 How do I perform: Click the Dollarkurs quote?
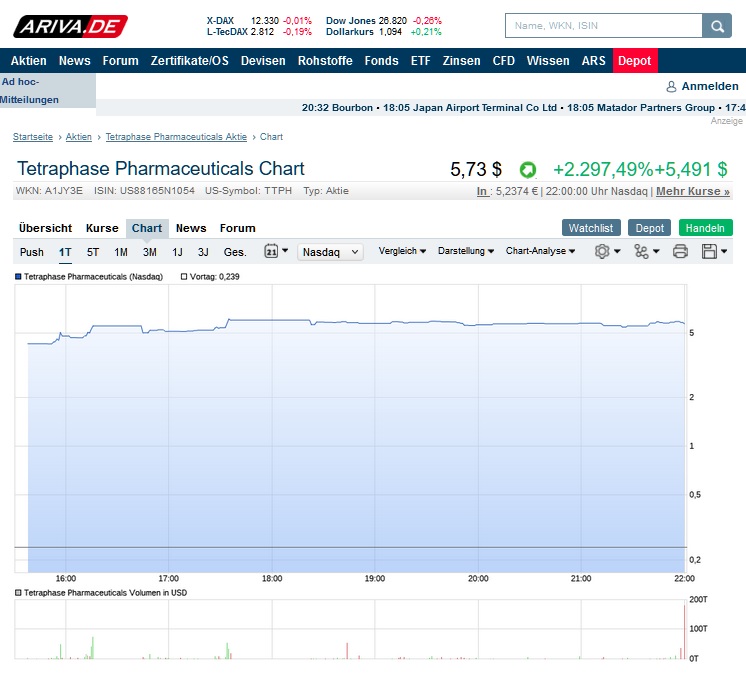(383, 32)
